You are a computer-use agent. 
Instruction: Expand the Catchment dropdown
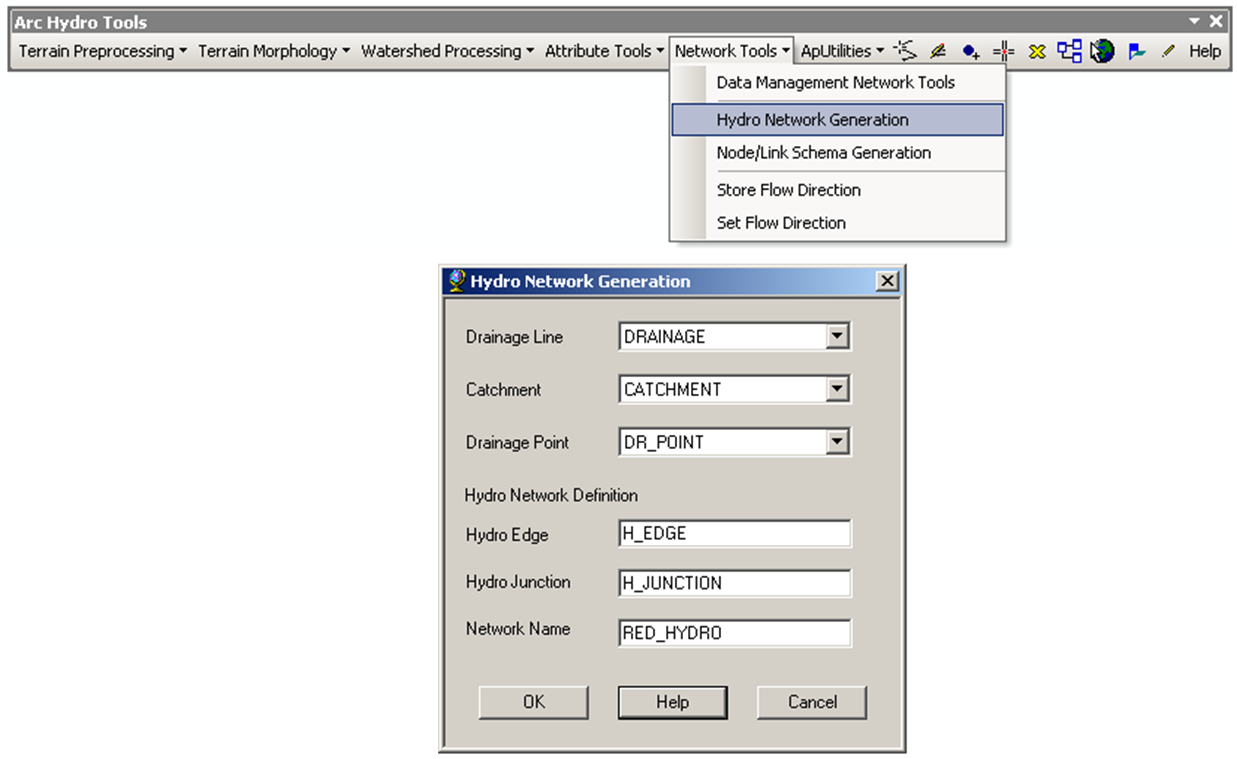click(838, 389)
